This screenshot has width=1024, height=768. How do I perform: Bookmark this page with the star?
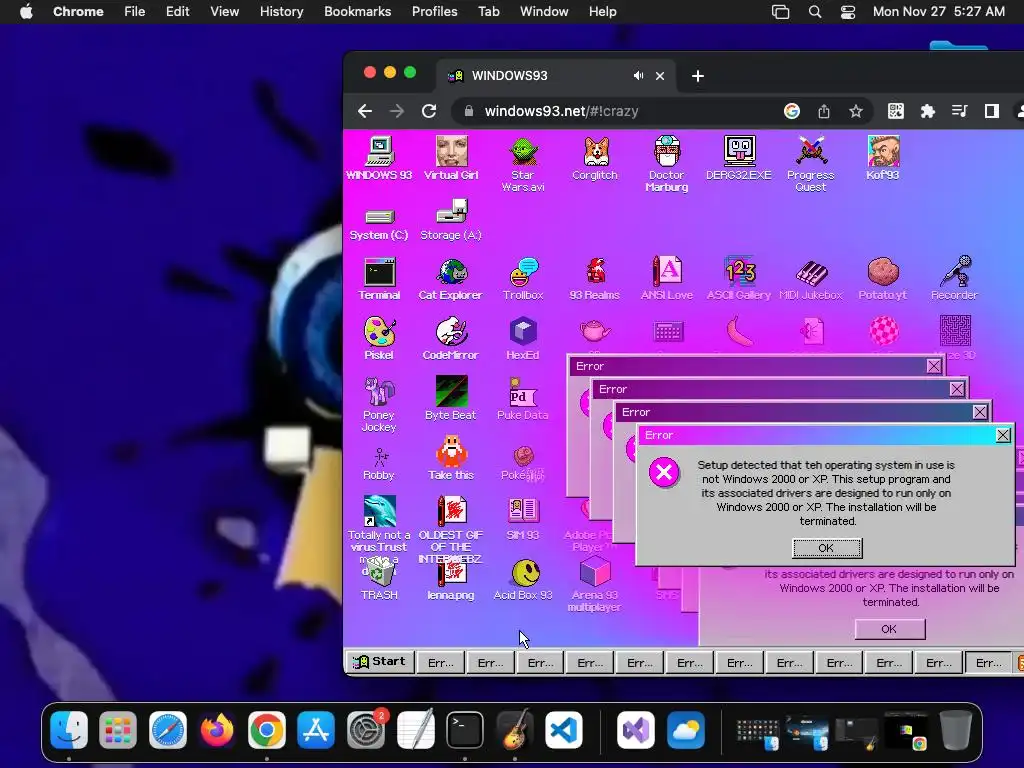[x=856, y=112]
